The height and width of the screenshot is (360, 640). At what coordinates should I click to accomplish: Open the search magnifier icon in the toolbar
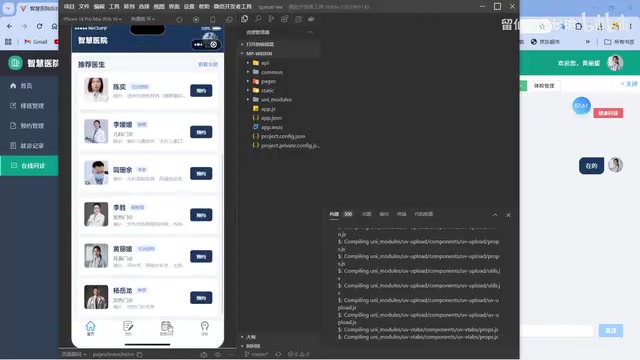(258, 19)
